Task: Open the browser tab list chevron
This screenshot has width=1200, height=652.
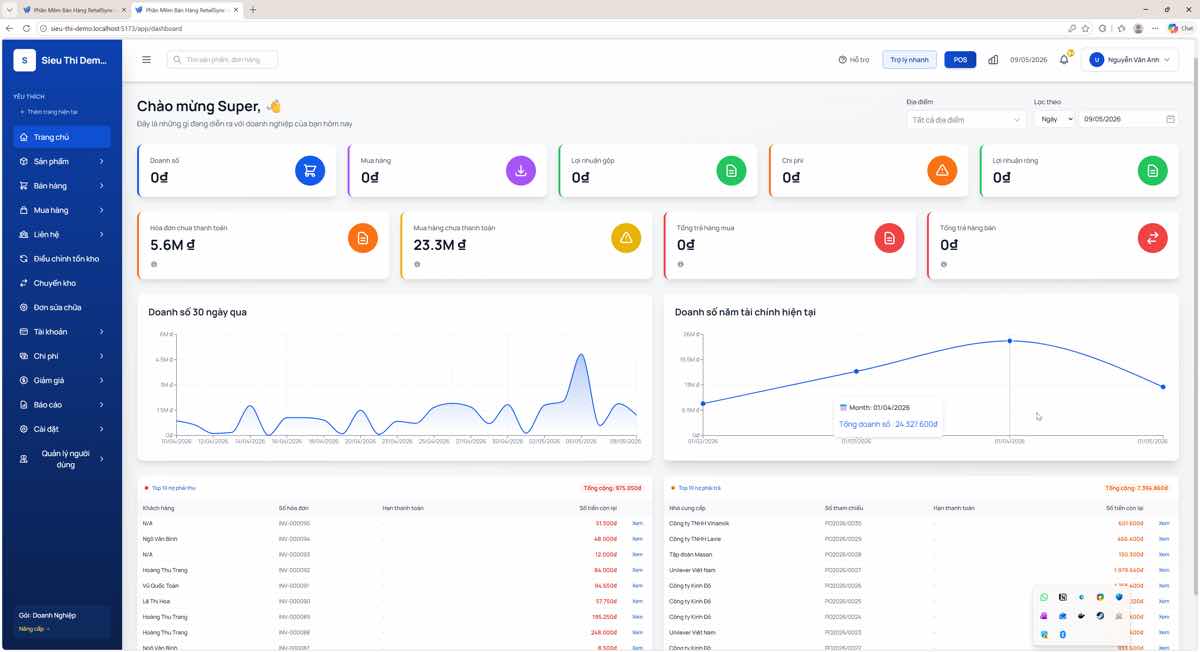Action: [x=9, y=10]
